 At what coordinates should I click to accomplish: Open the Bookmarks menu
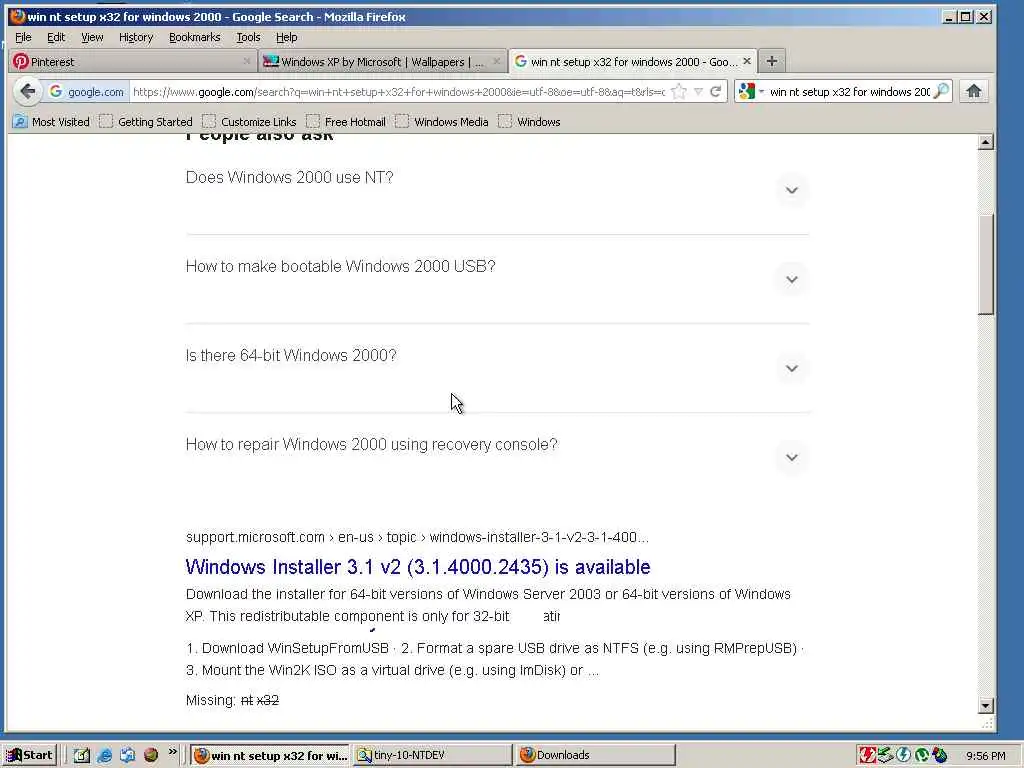click(x=195, y=37)
